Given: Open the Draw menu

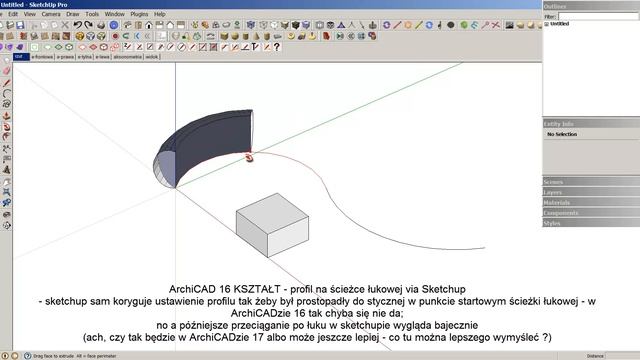Looking at the screenshot, I should [x=73, y=14].
